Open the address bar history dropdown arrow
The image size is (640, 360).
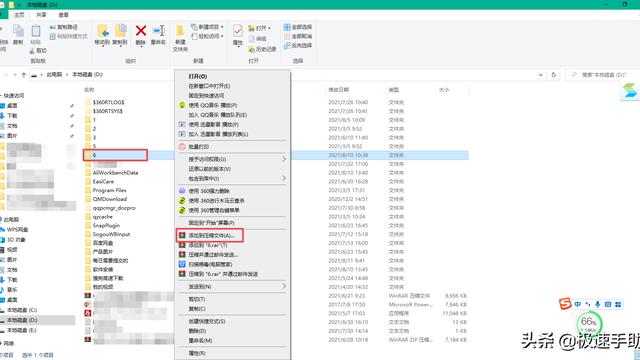click(540, 75)
